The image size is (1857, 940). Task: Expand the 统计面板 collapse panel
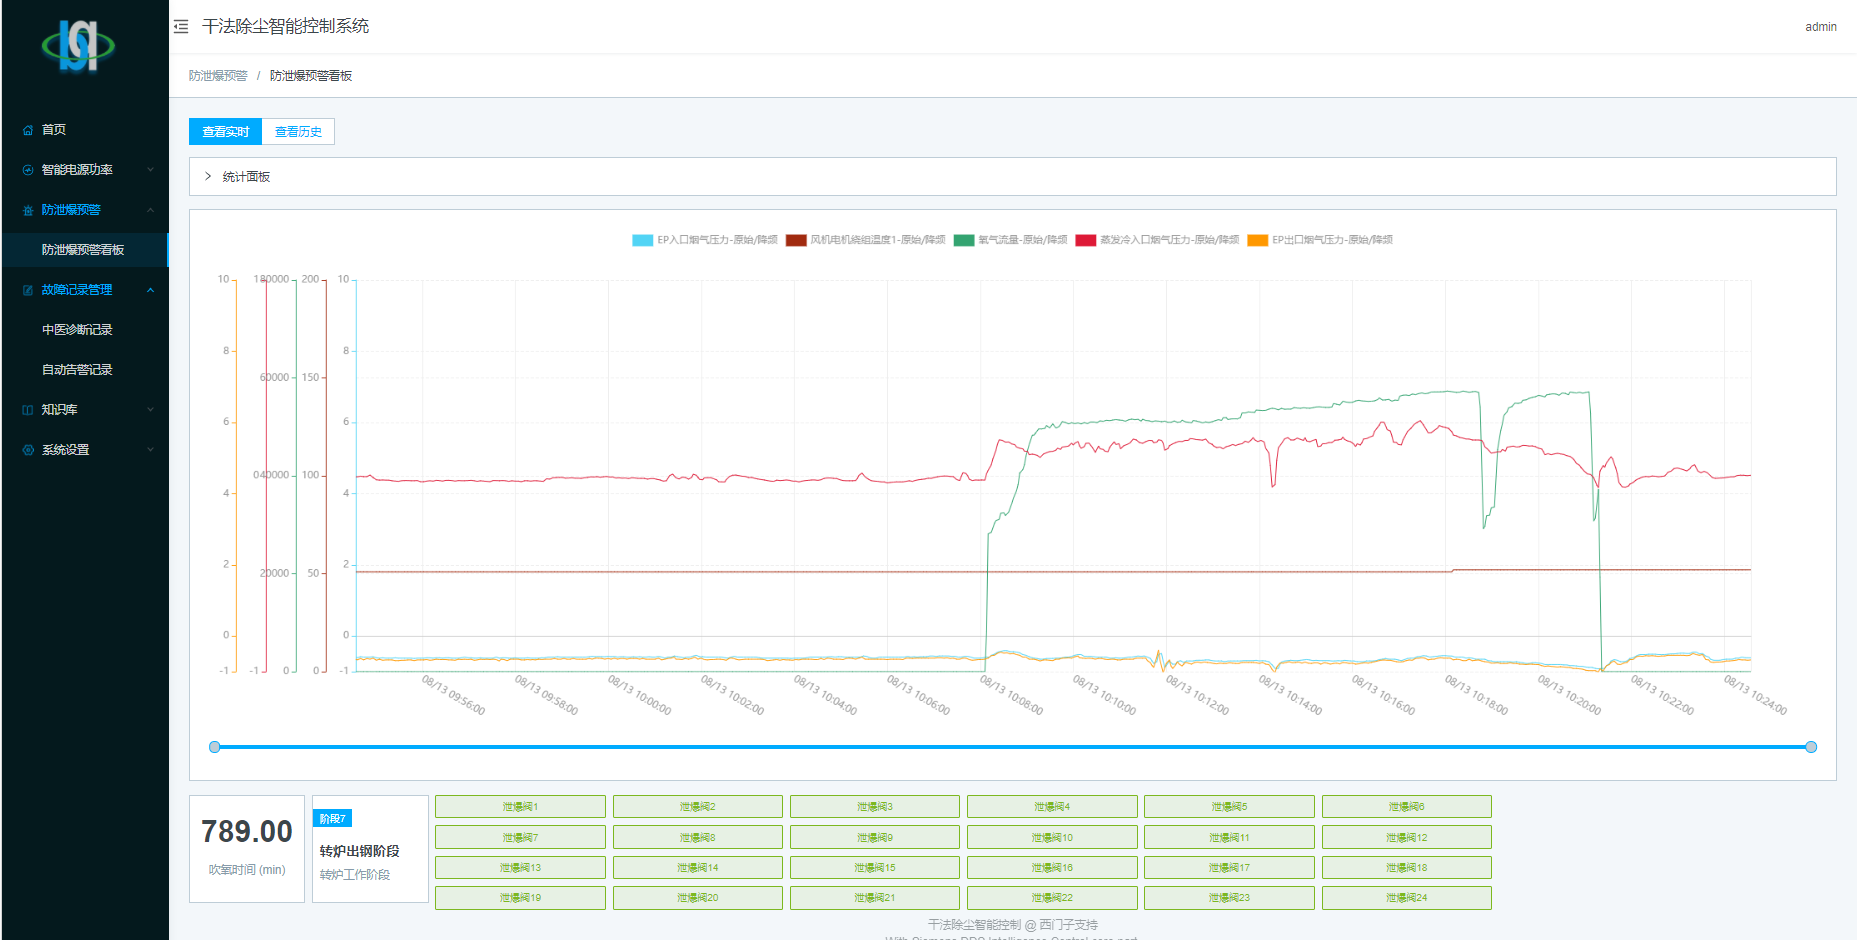[1012, 177]
